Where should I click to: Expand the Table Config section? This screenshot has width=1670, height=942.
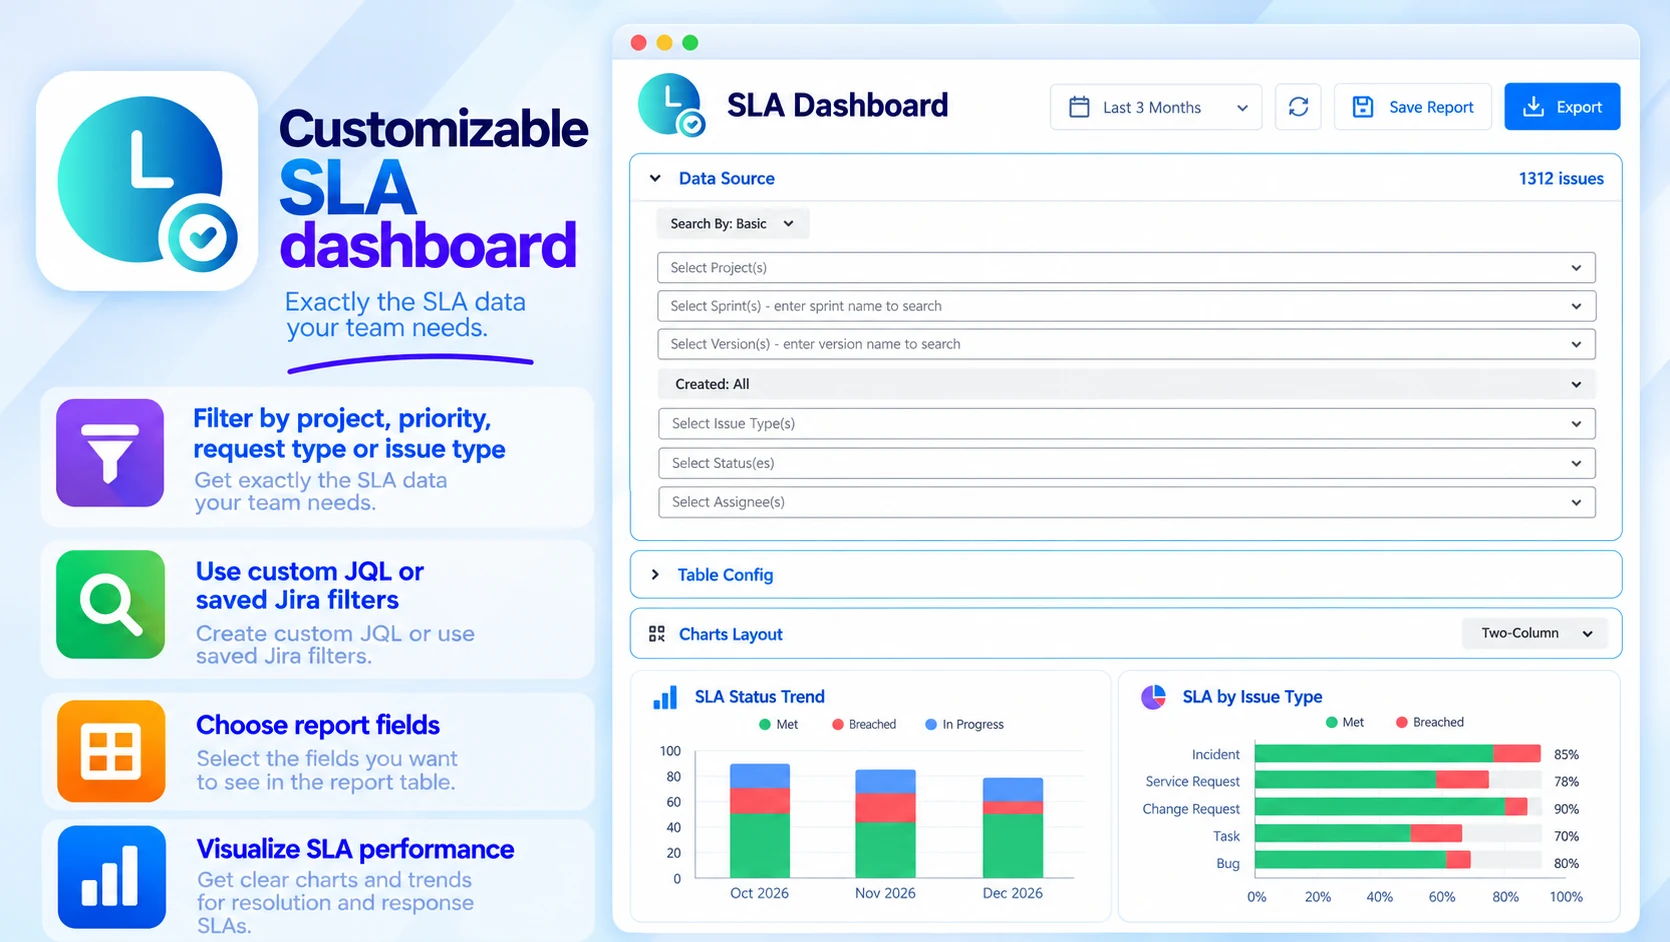pyautogui.click(x=655, y=575)
